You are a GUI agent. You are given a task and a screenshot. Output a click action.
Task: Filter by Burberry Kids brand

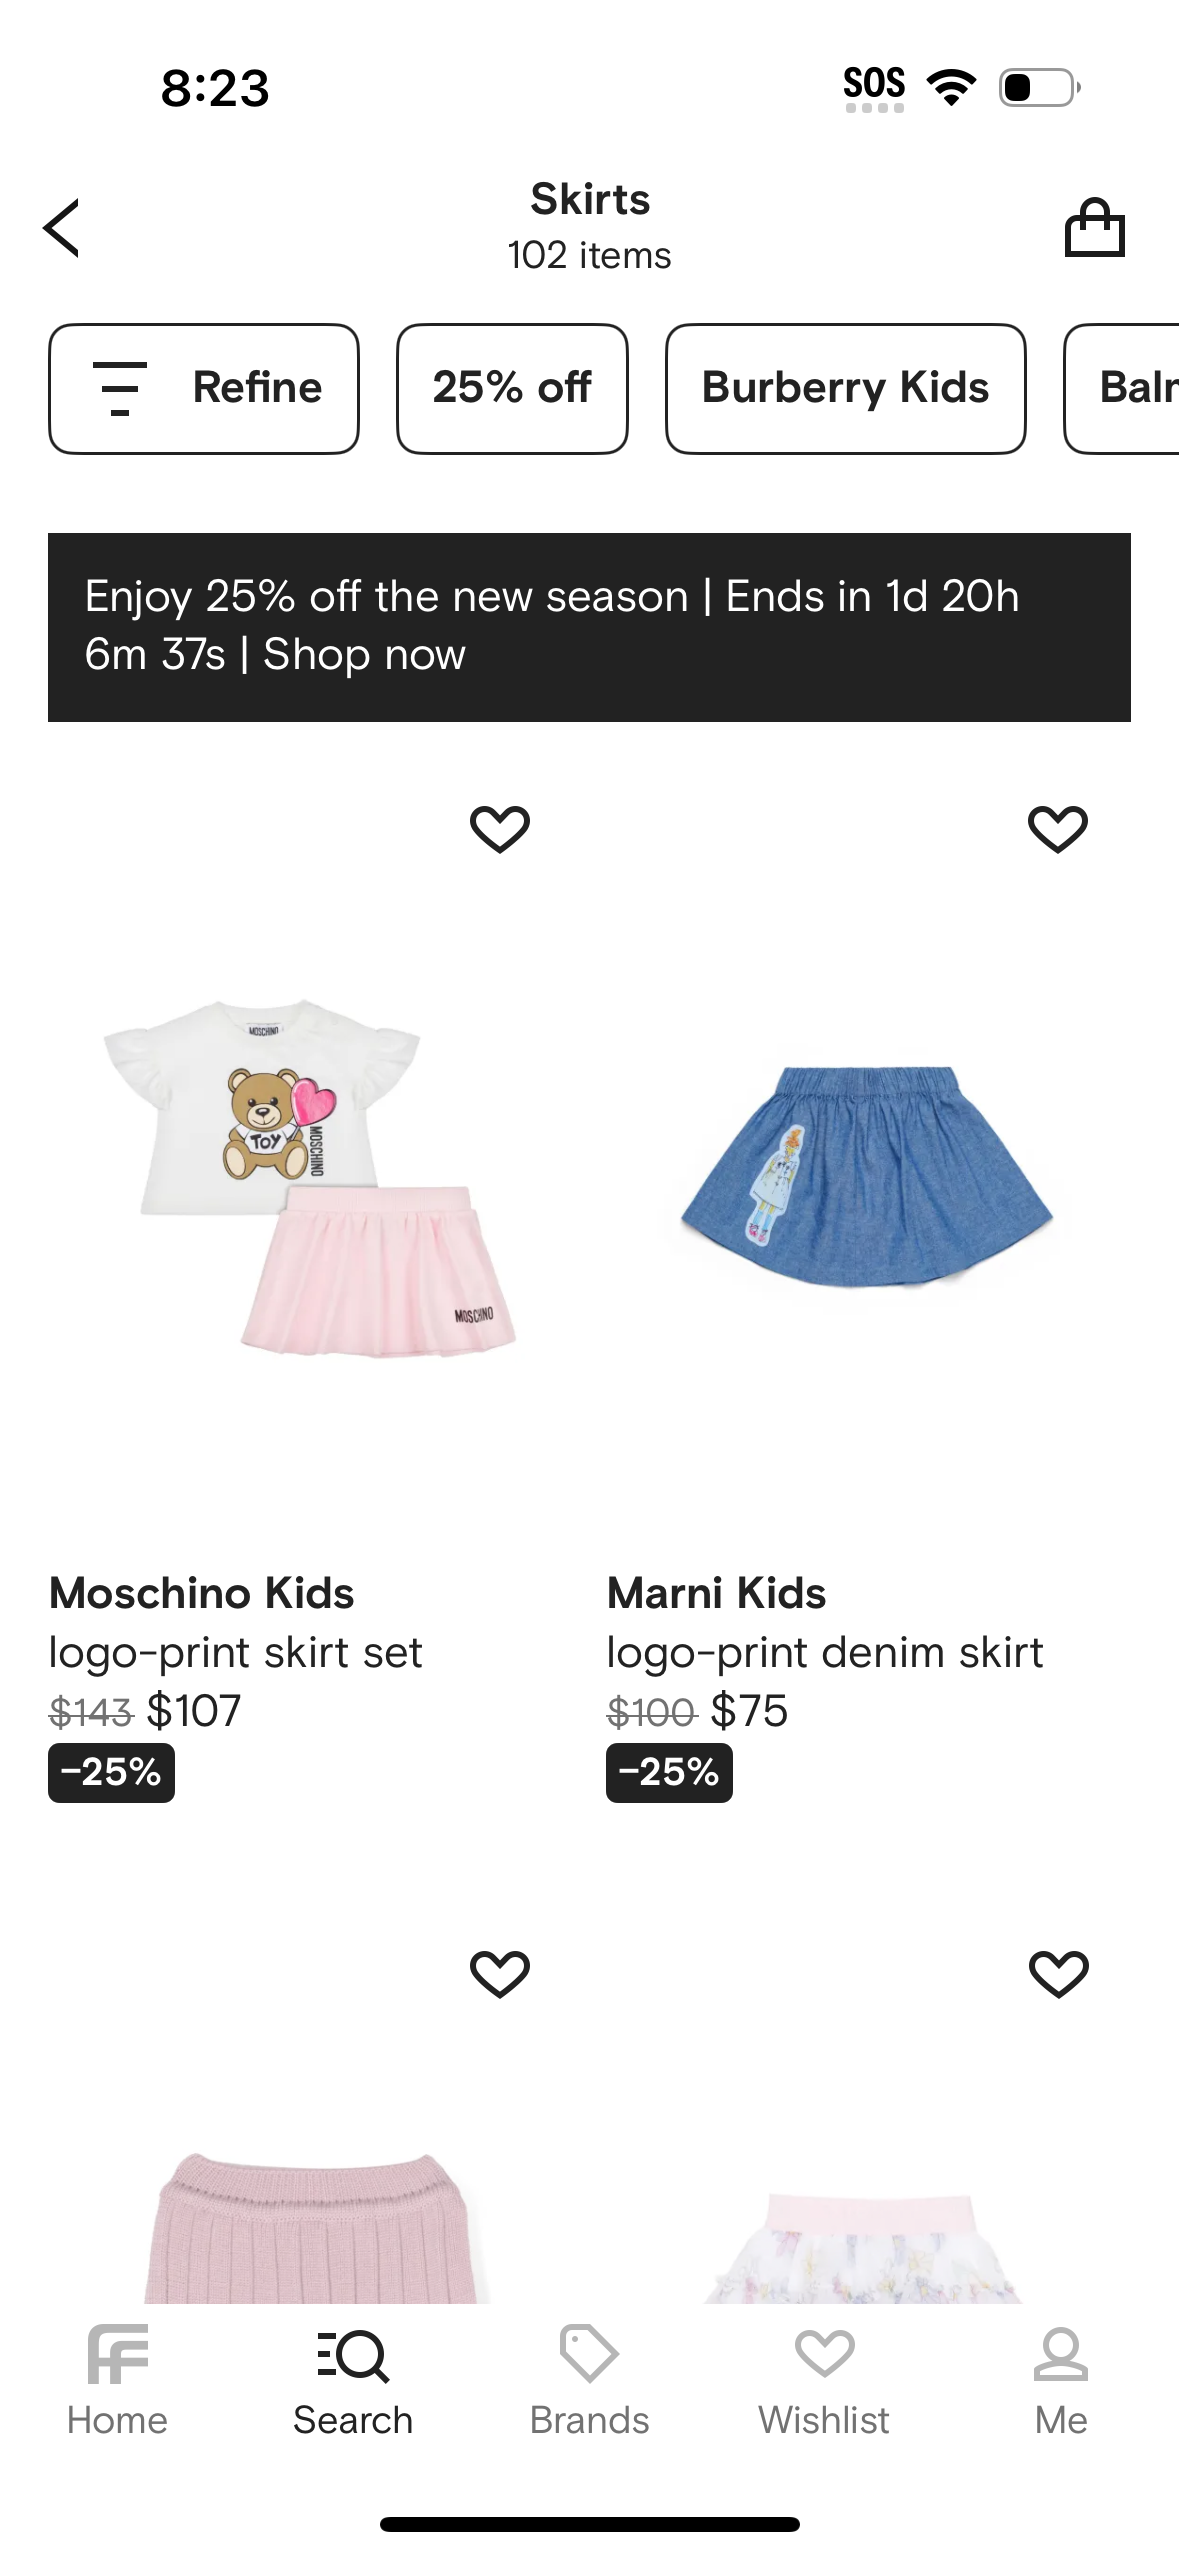[845, 388]
